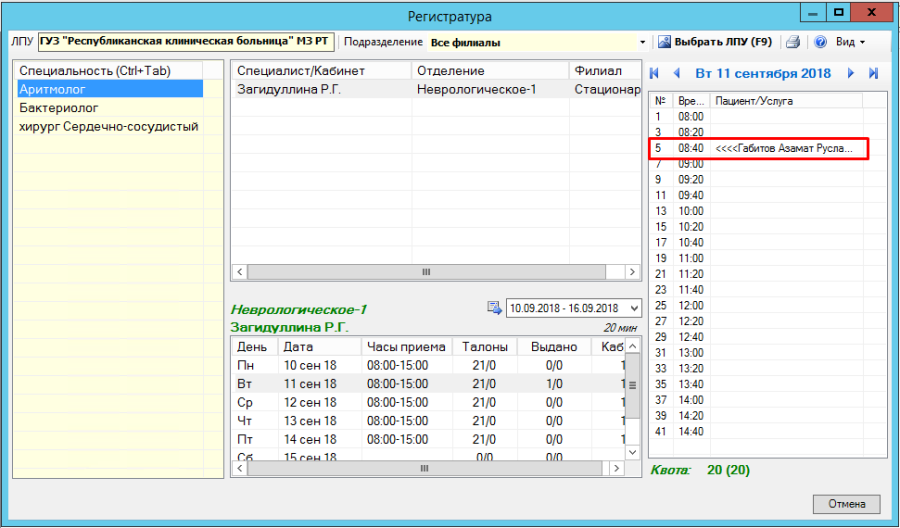Click the Талоны column header
900x528 pixels.
(485, 347)
